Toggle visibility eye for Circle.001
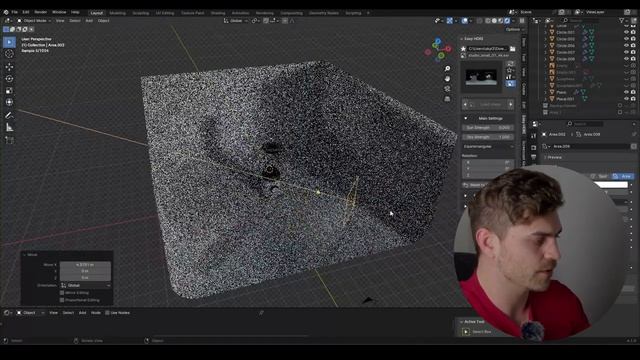The width and height of the screenshot is (640, 360). point(626,32)
